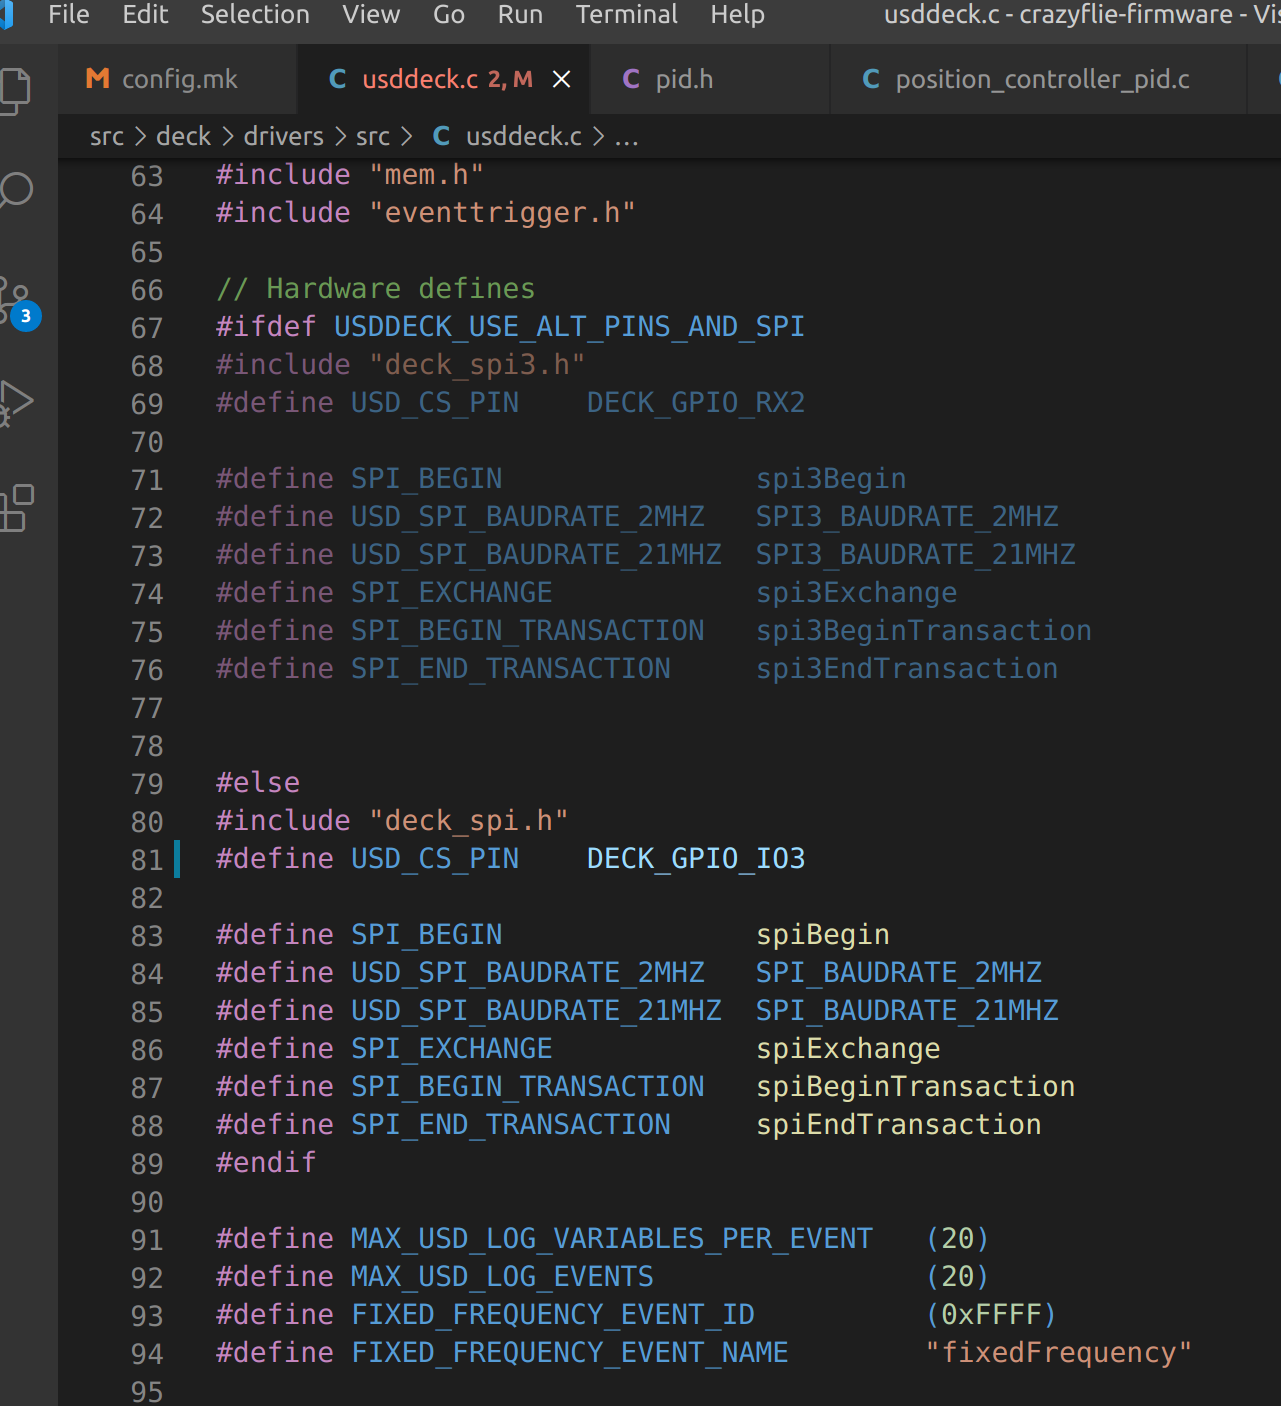This screenshot has height=1406, width=1281.
Task: Expand the breadcrumb ellipsis symbol list
Action: click(x=626, y=136)
